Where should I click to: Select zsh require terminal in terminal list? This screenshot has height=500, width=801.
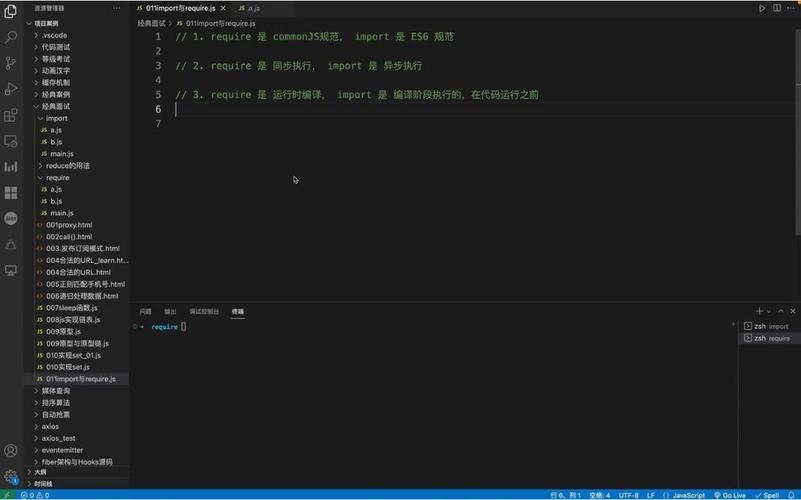769,338
